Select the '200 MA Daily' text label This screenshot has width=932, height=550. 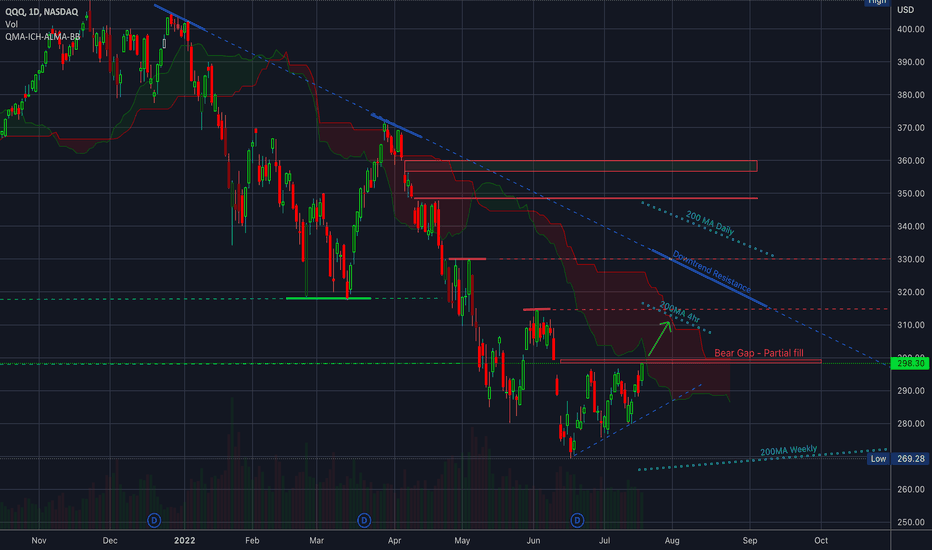click(710, 223)
